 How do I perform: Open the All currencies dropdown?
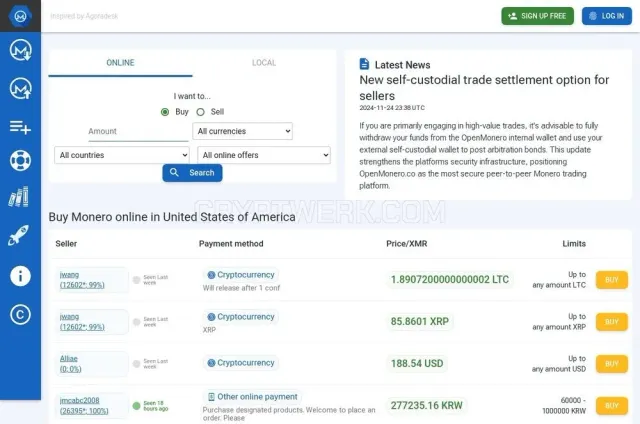pos(242,131)
